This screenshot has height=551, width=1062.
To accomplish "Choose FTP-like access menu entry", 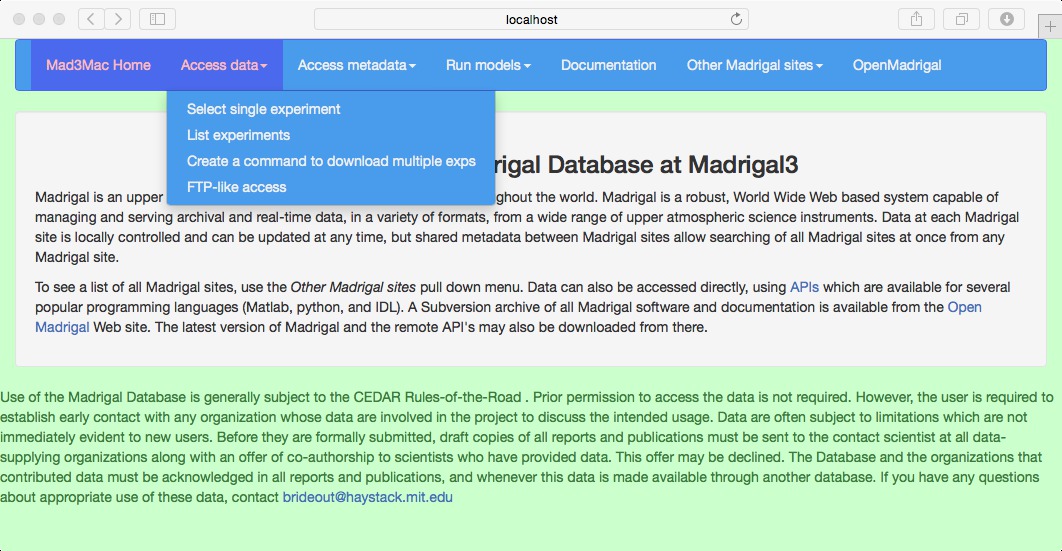I will (x=236, y=187).
